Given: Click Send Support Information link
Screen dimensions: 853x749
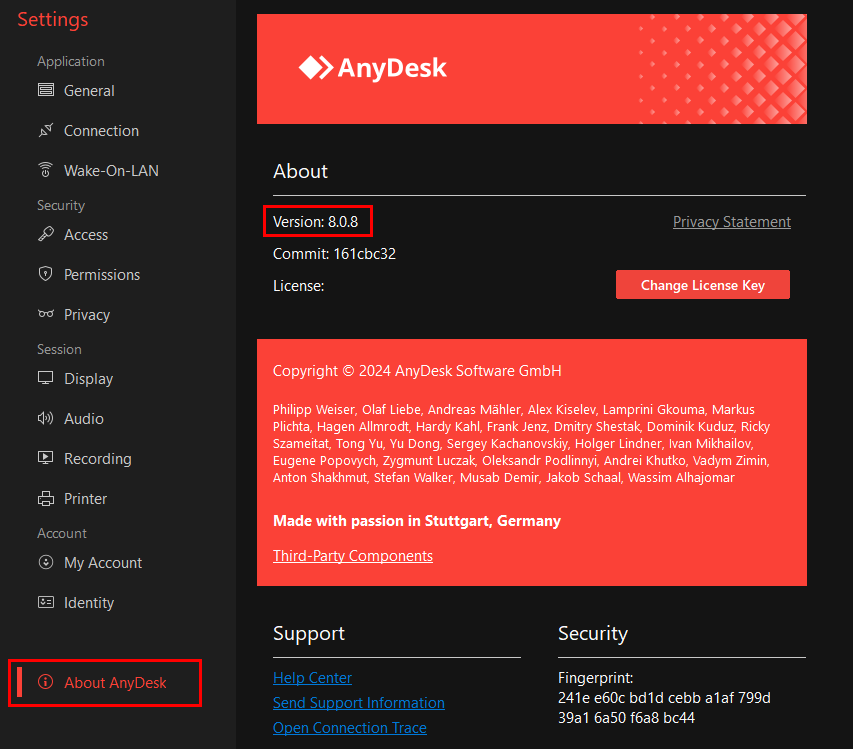Looking at the screenshot, I should tap(358, 703).
